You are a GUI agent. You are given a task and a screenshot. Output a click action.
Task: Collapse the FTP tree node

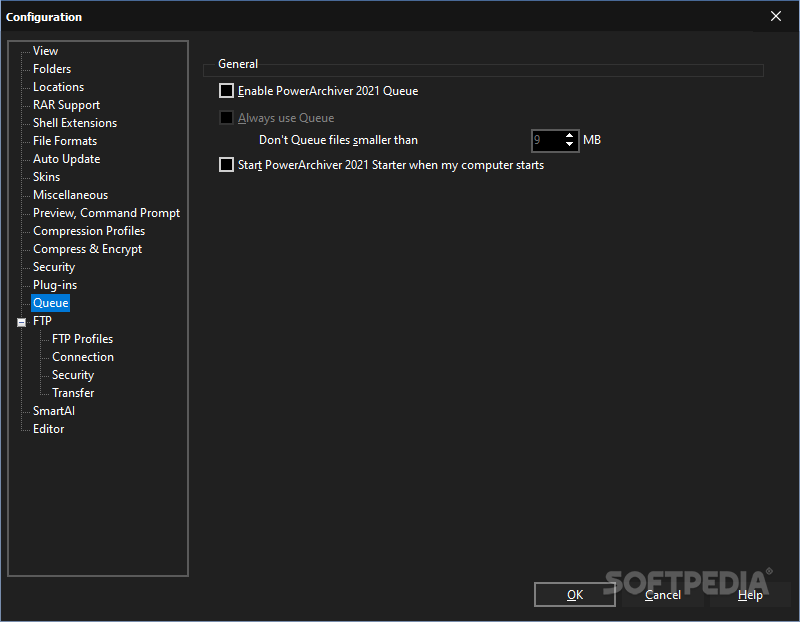[21, 322]
